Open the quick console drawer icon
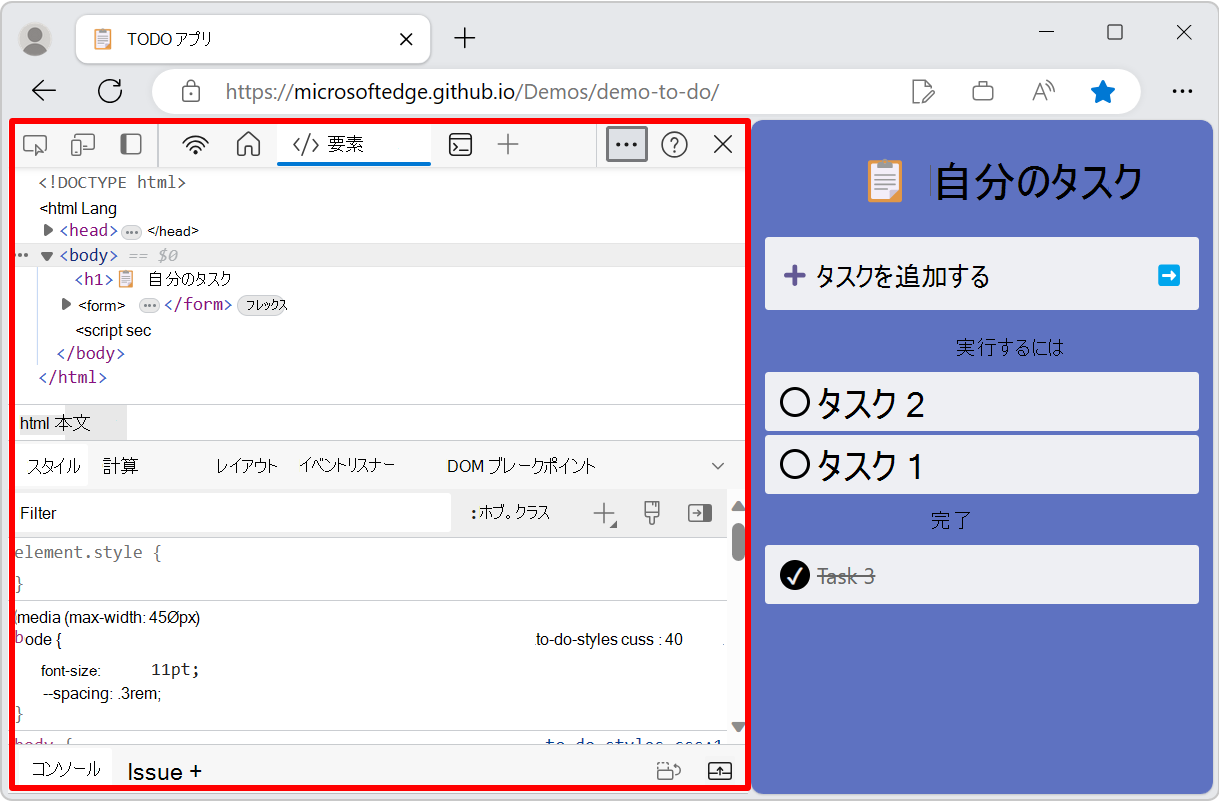This screenshot has width=1219, height=801. point(459,144)
